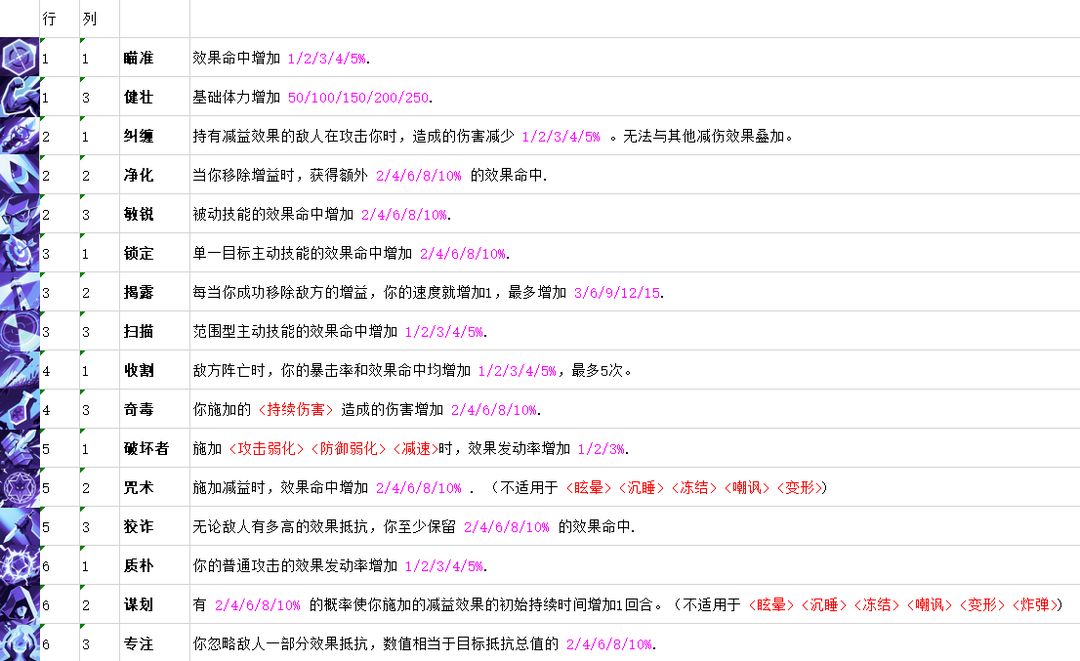This screenshot has width=1080, height=661.
Task: Click the target icon in the 锁定 row
Action: tap(19, 253)
